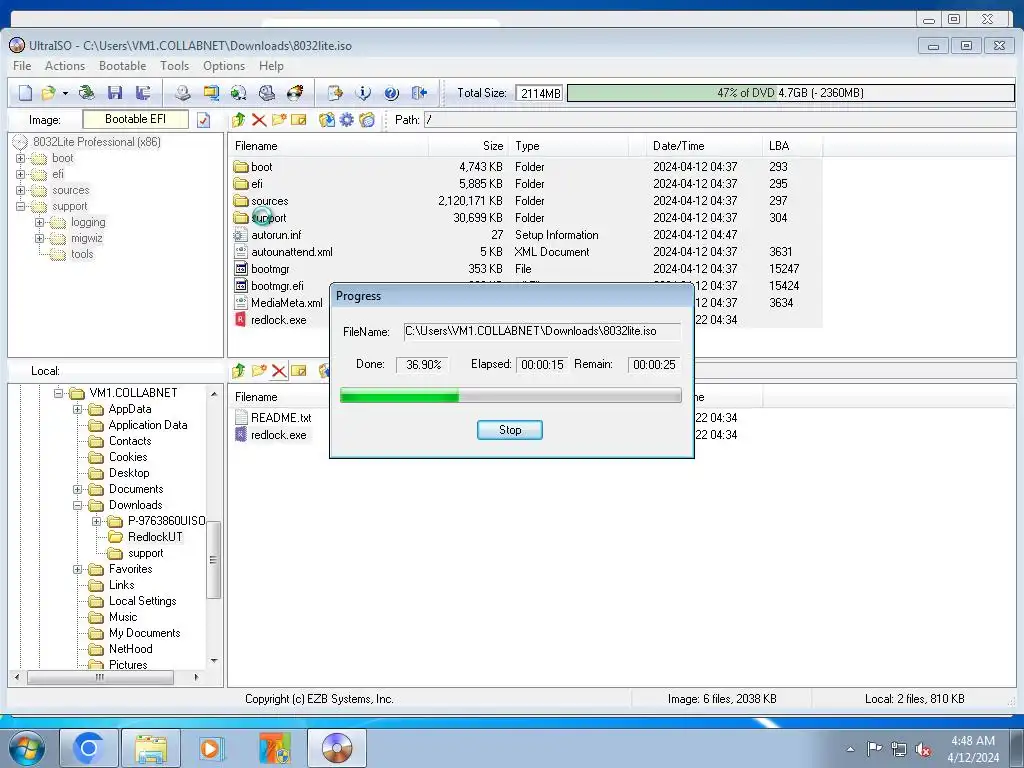Click the Save floppy disk icon
Viewport: 1024px width, 768px height.
(x=115, y=93)
